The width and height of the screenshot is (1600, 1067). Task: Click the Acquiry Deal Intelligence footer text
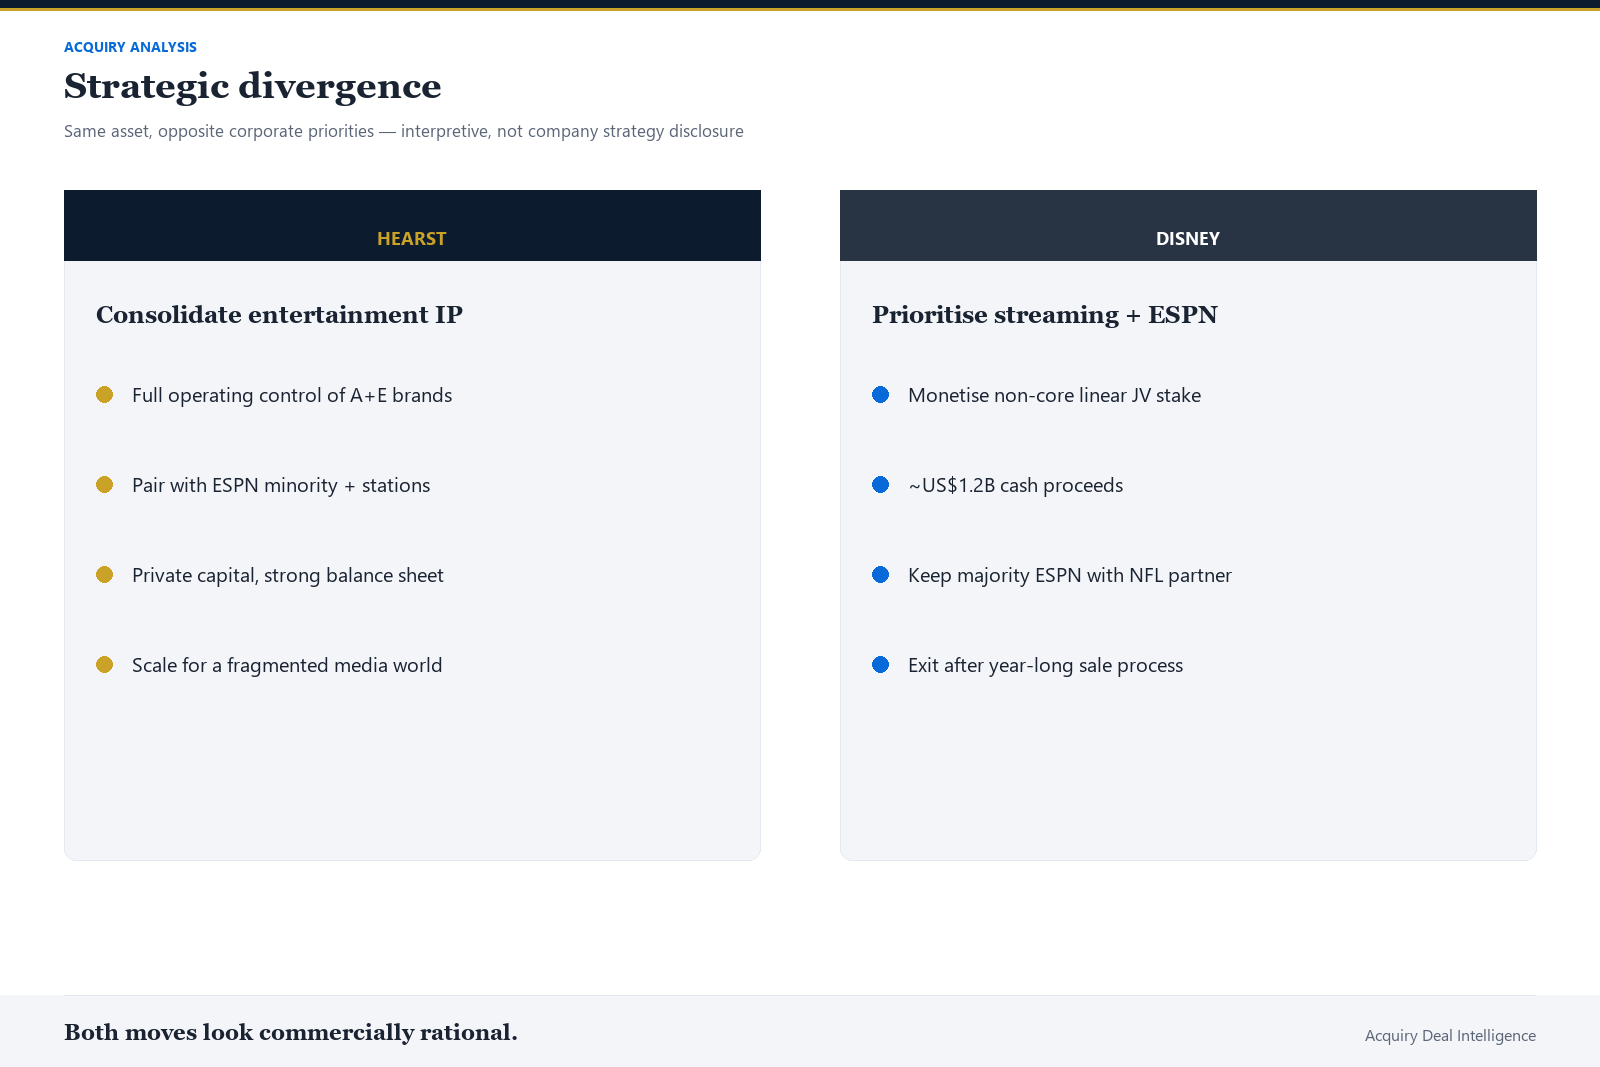[x=1450, y=1036]
